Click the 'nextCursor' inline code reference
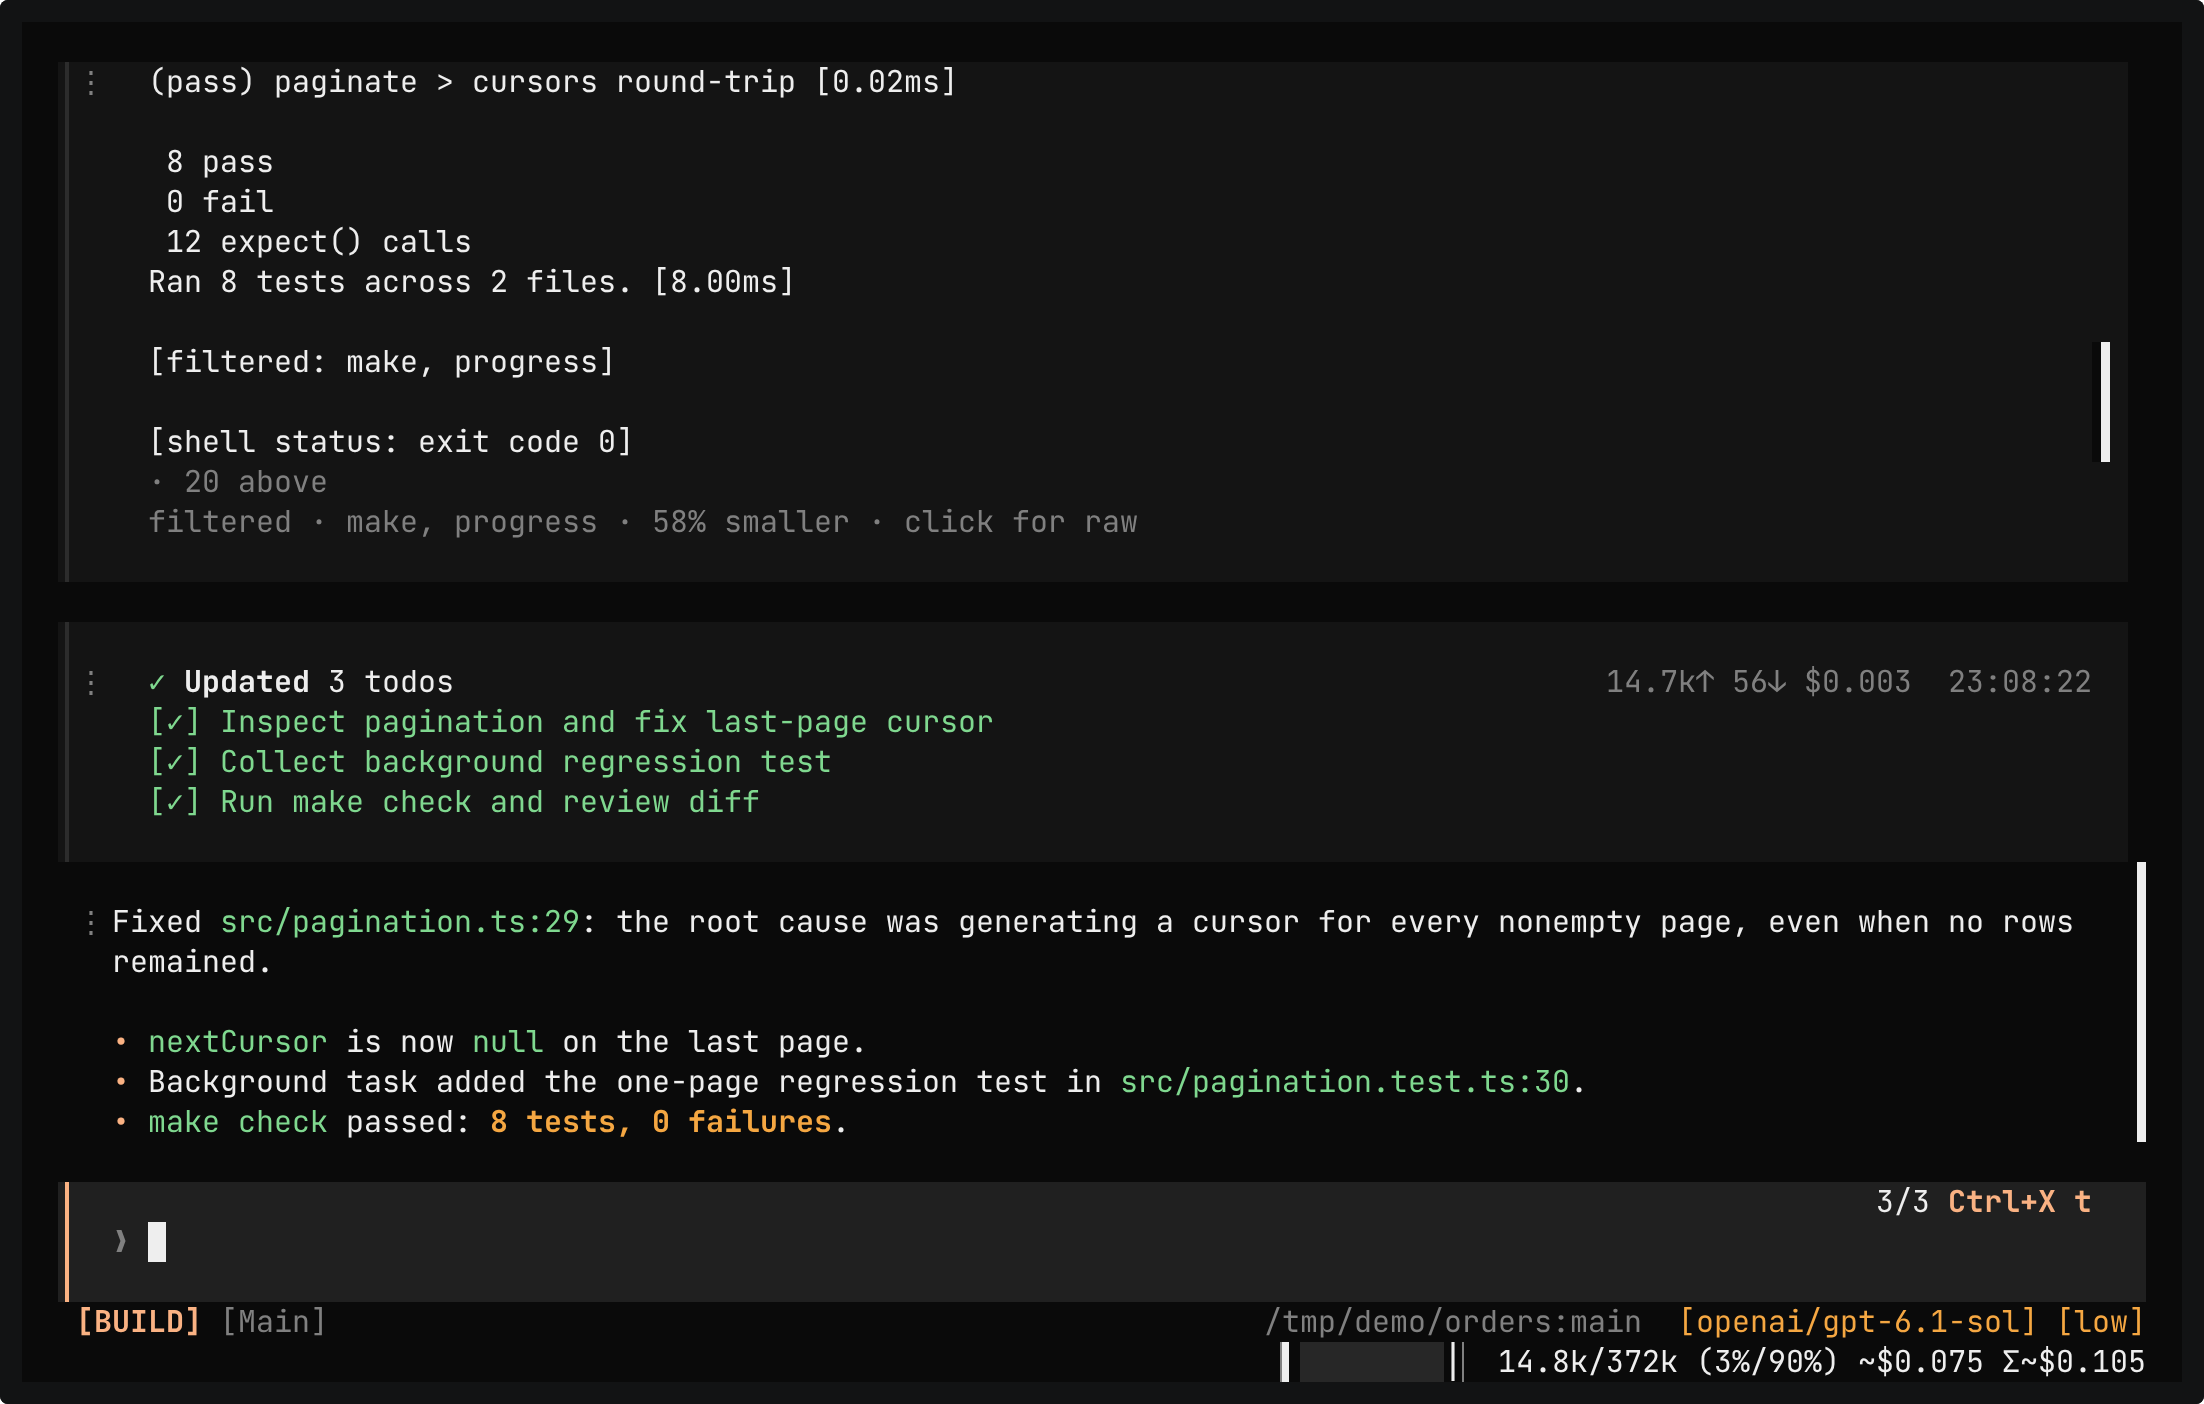The width and height of the screenshot is (2204, 1404). [x=238, y=1042]
